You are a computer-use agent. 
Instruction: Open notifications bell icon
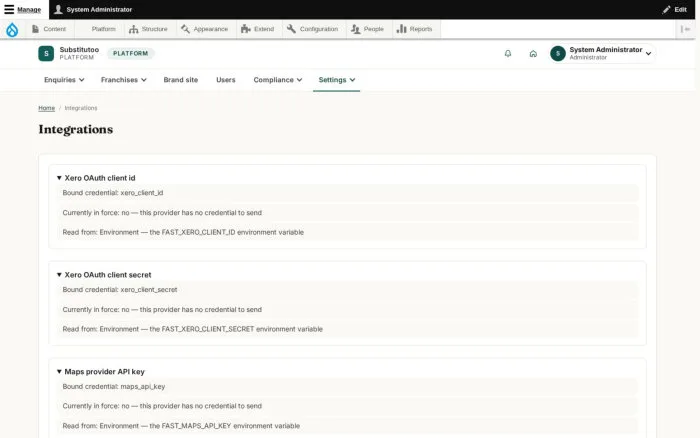[x=508, y=54]
